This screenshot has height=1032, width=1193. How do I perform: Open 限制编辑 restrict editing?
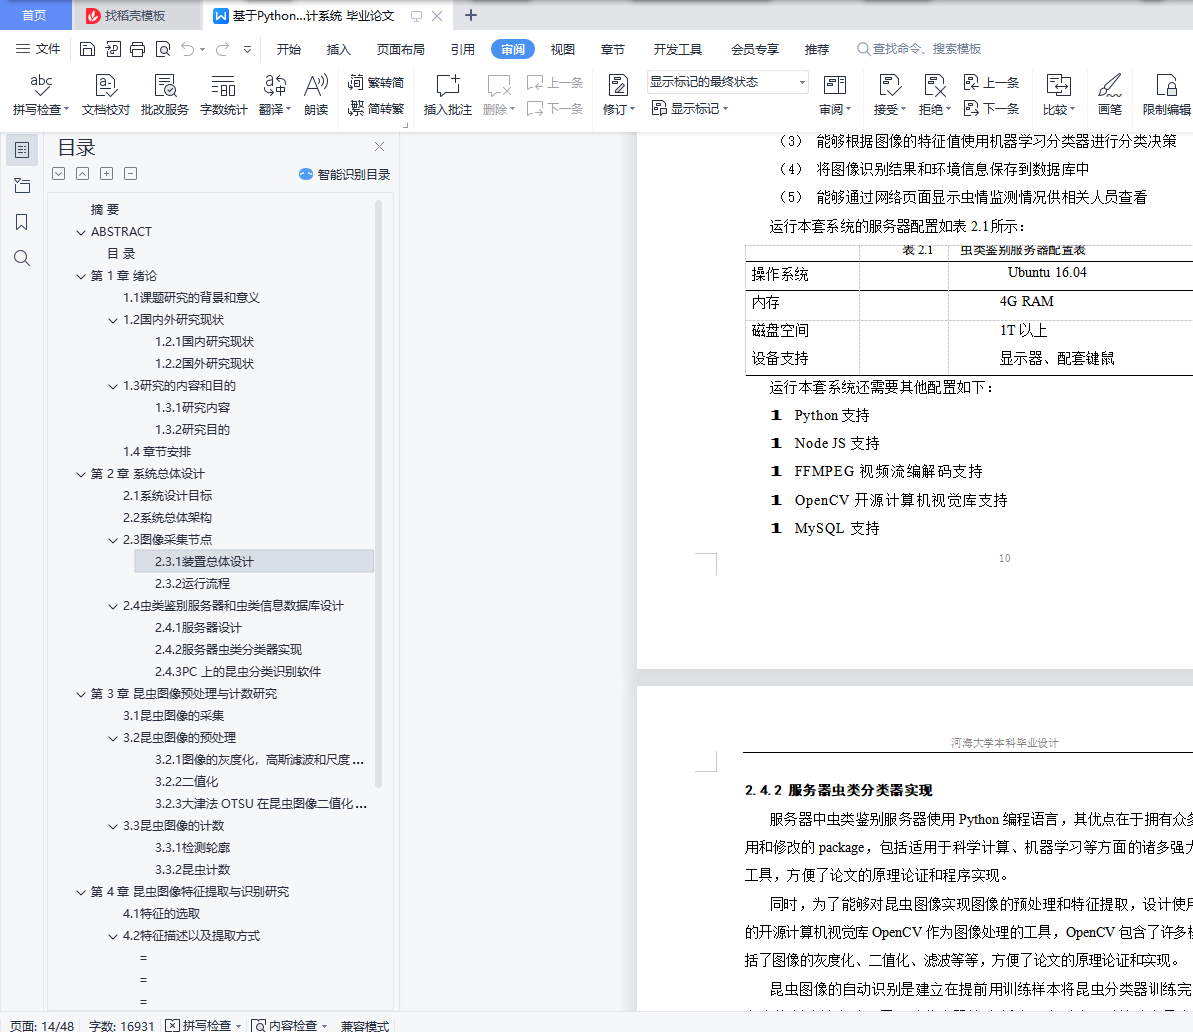tap(1166, 95)
